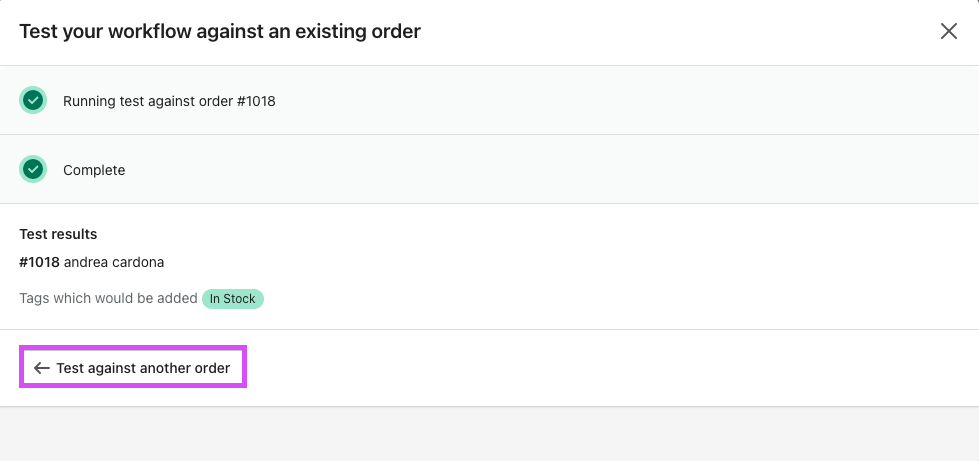Image resolution: width=979 pixels, height=461 pixels.
Task: Click the Test results heading
Action: point(58,234)
